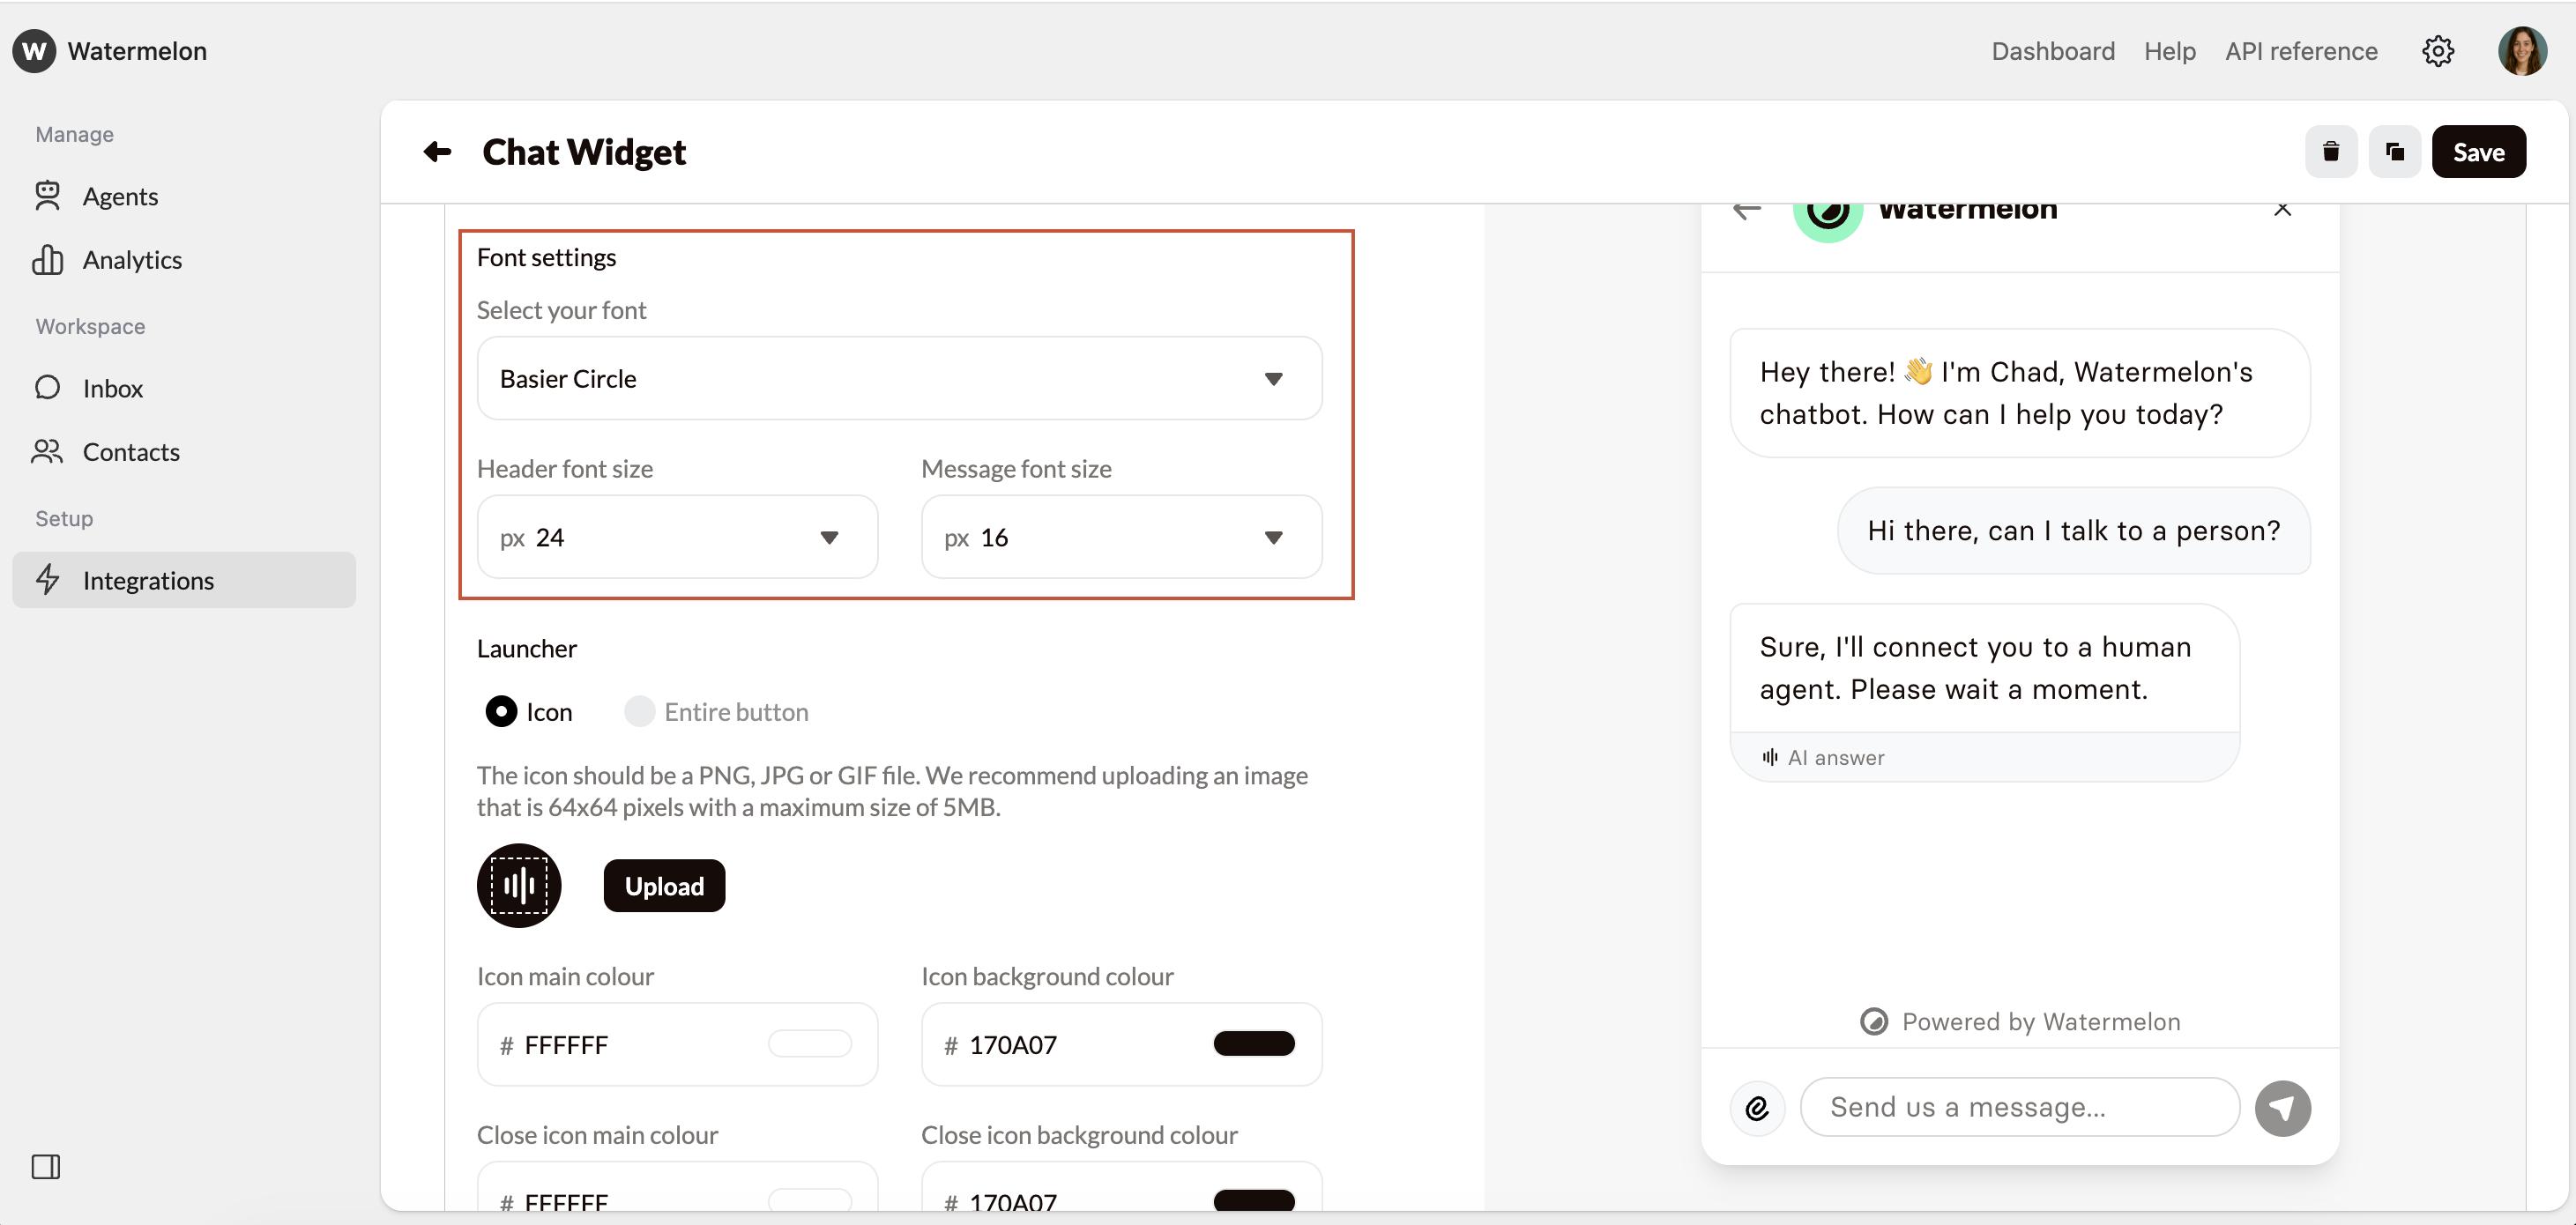Open the Inbox
Screen dimensions: 2576x1225
pos(113,388)
